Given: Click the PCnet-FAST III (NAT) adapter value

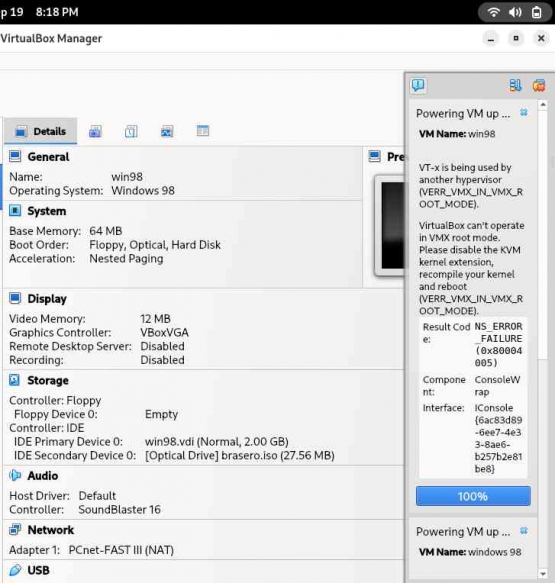Looking at the screenshot, I should (x=121, y=550).
